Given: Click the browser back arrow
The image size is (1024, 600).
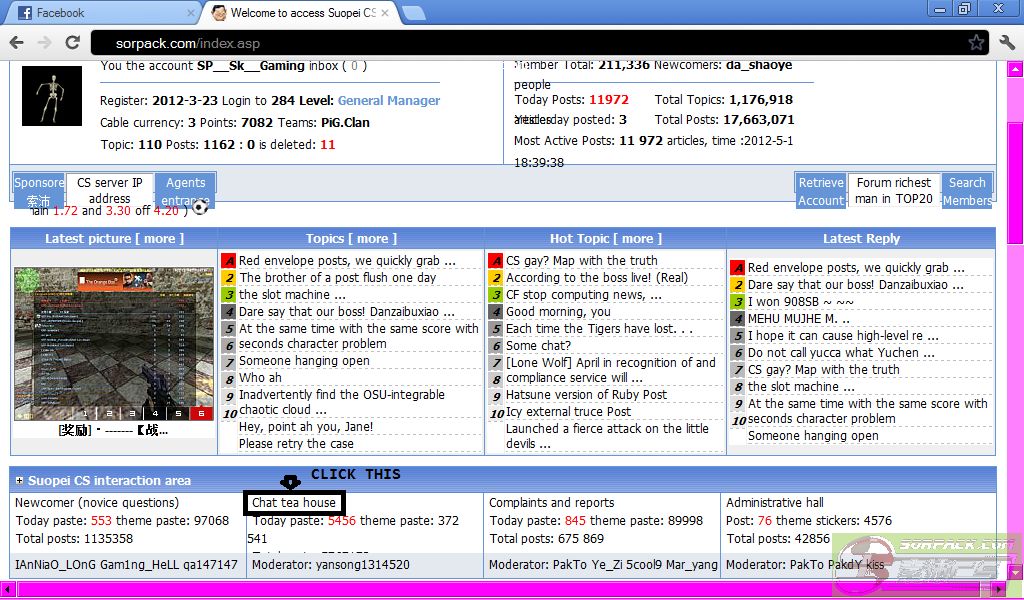Looking at the screenshot, I should pyautogui.click(x=17, y=43).
